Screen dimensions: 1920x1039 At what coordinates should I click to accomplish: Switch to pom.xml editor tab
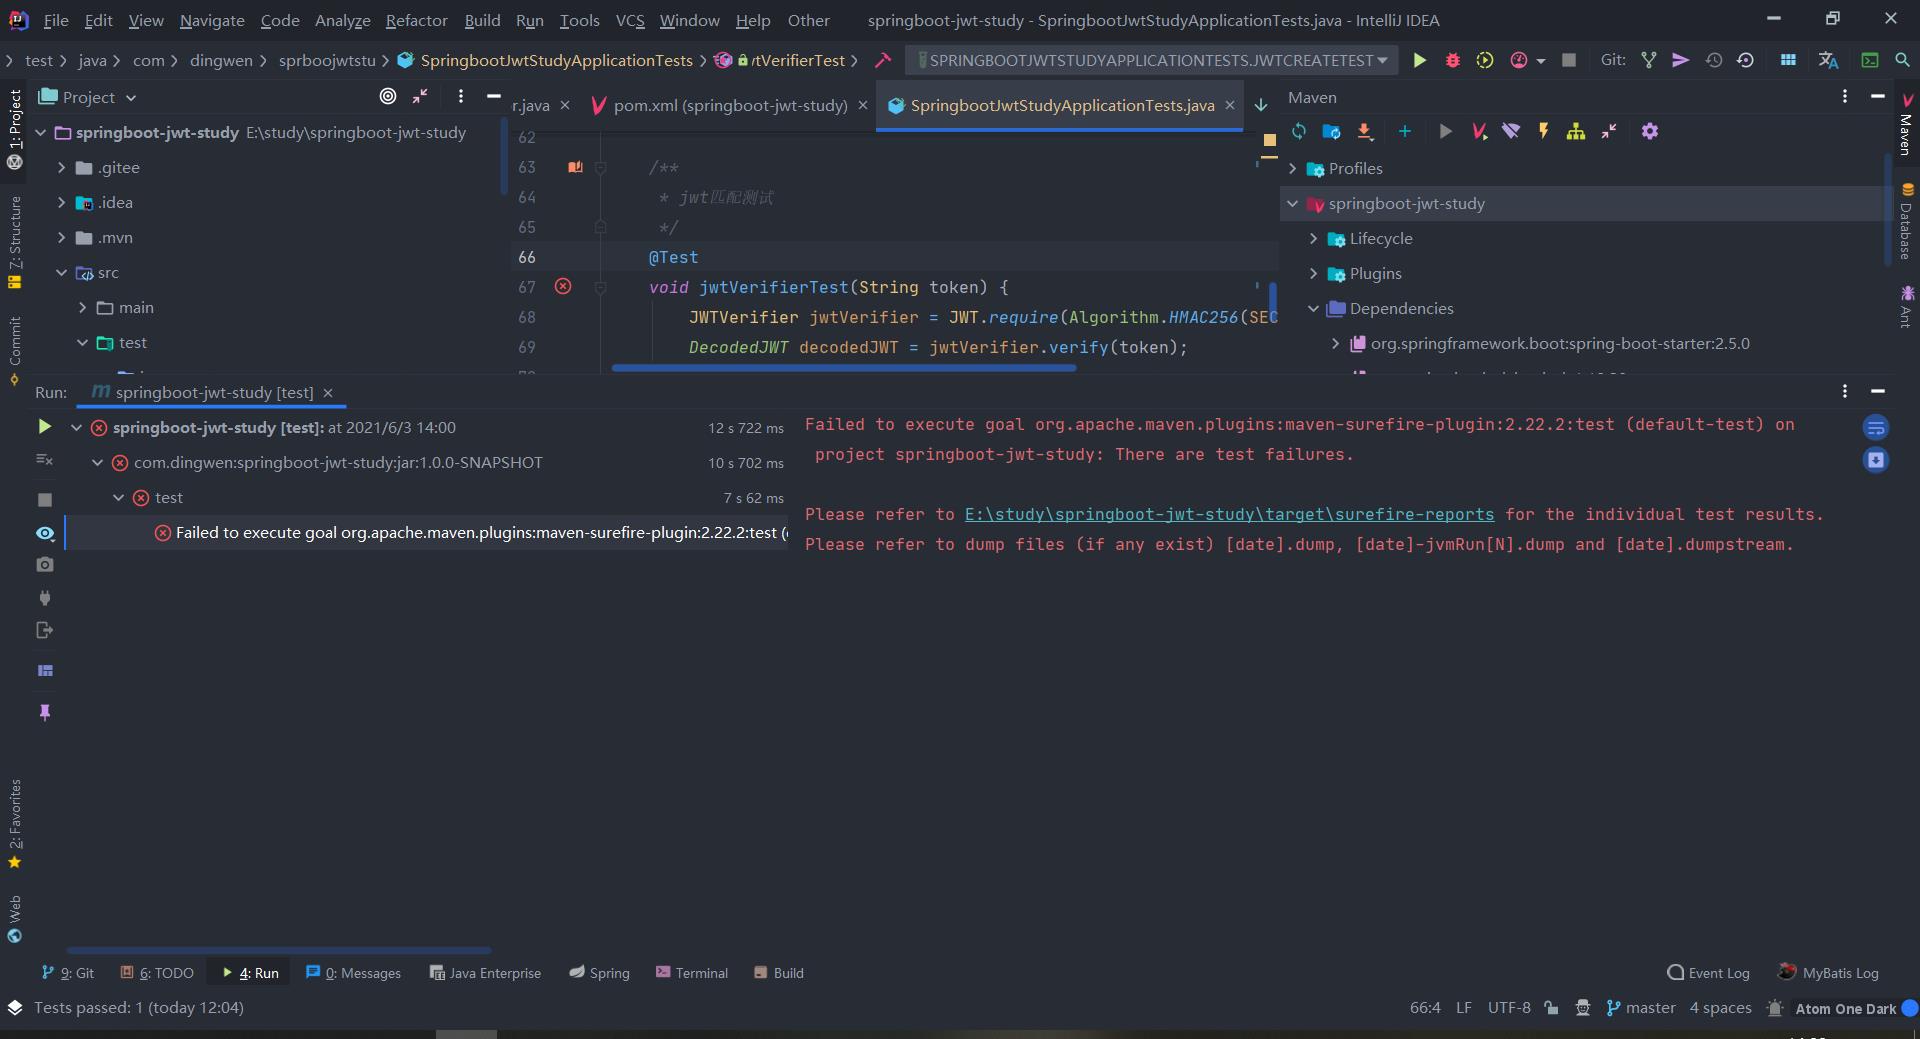(729, 105)
